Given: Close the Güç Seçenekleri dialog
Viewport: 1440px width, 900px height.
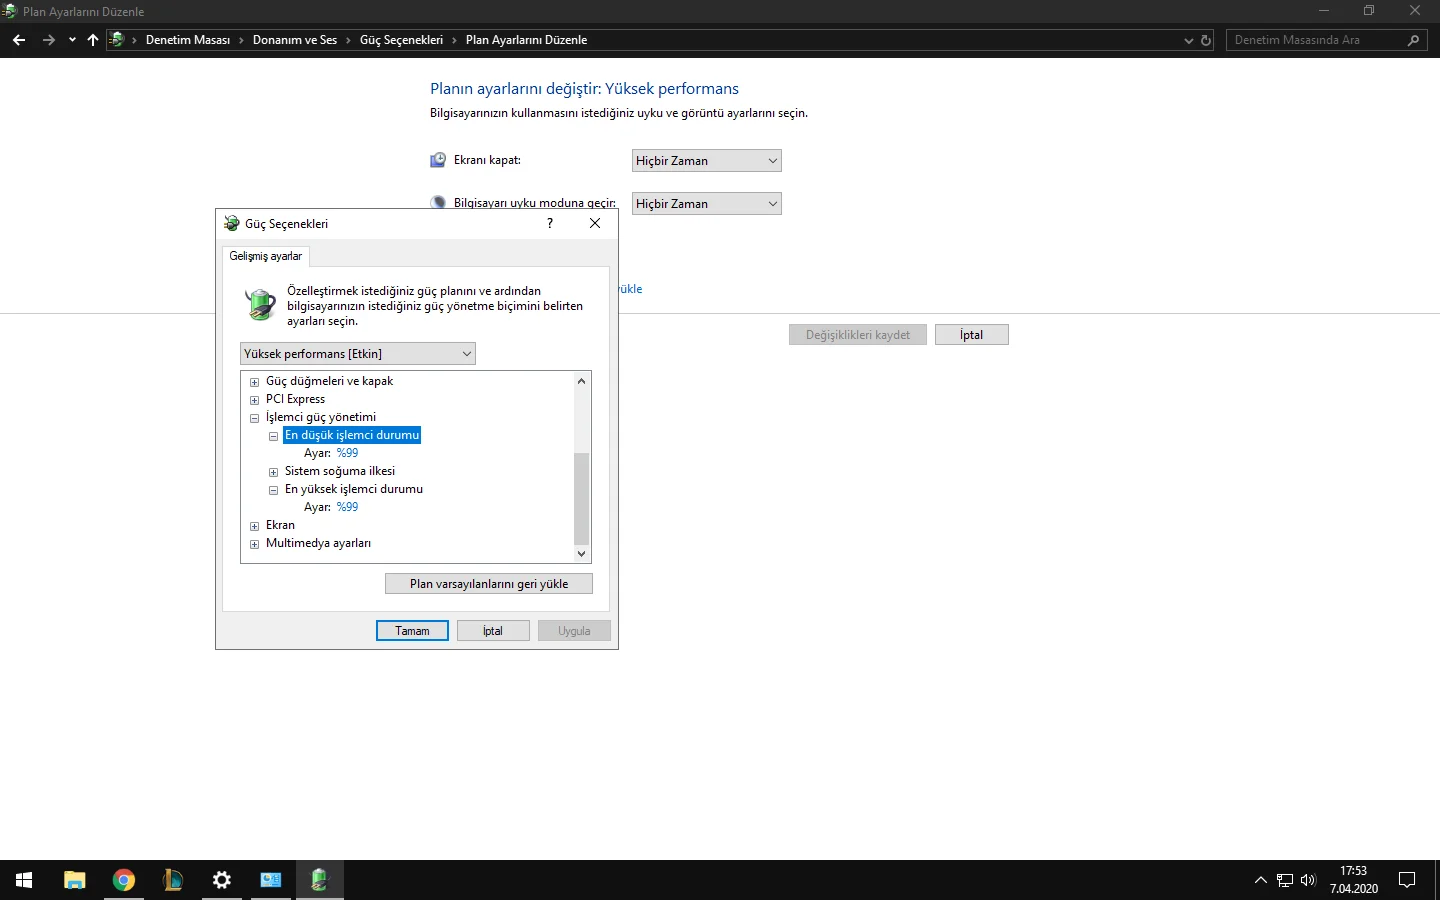Looking at the screenshot, I should (595, 223).
